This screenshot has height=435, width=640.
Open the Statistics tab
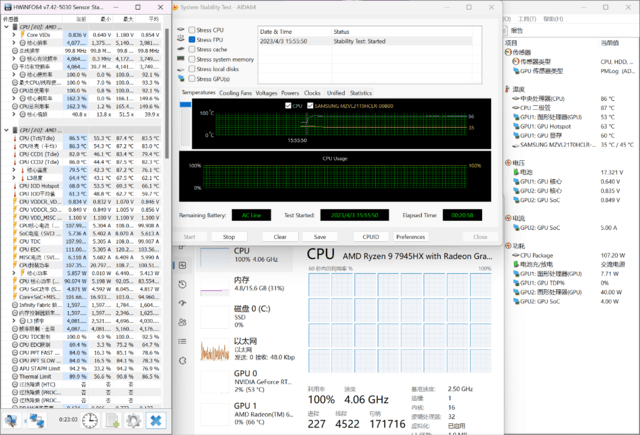point(360,92)
